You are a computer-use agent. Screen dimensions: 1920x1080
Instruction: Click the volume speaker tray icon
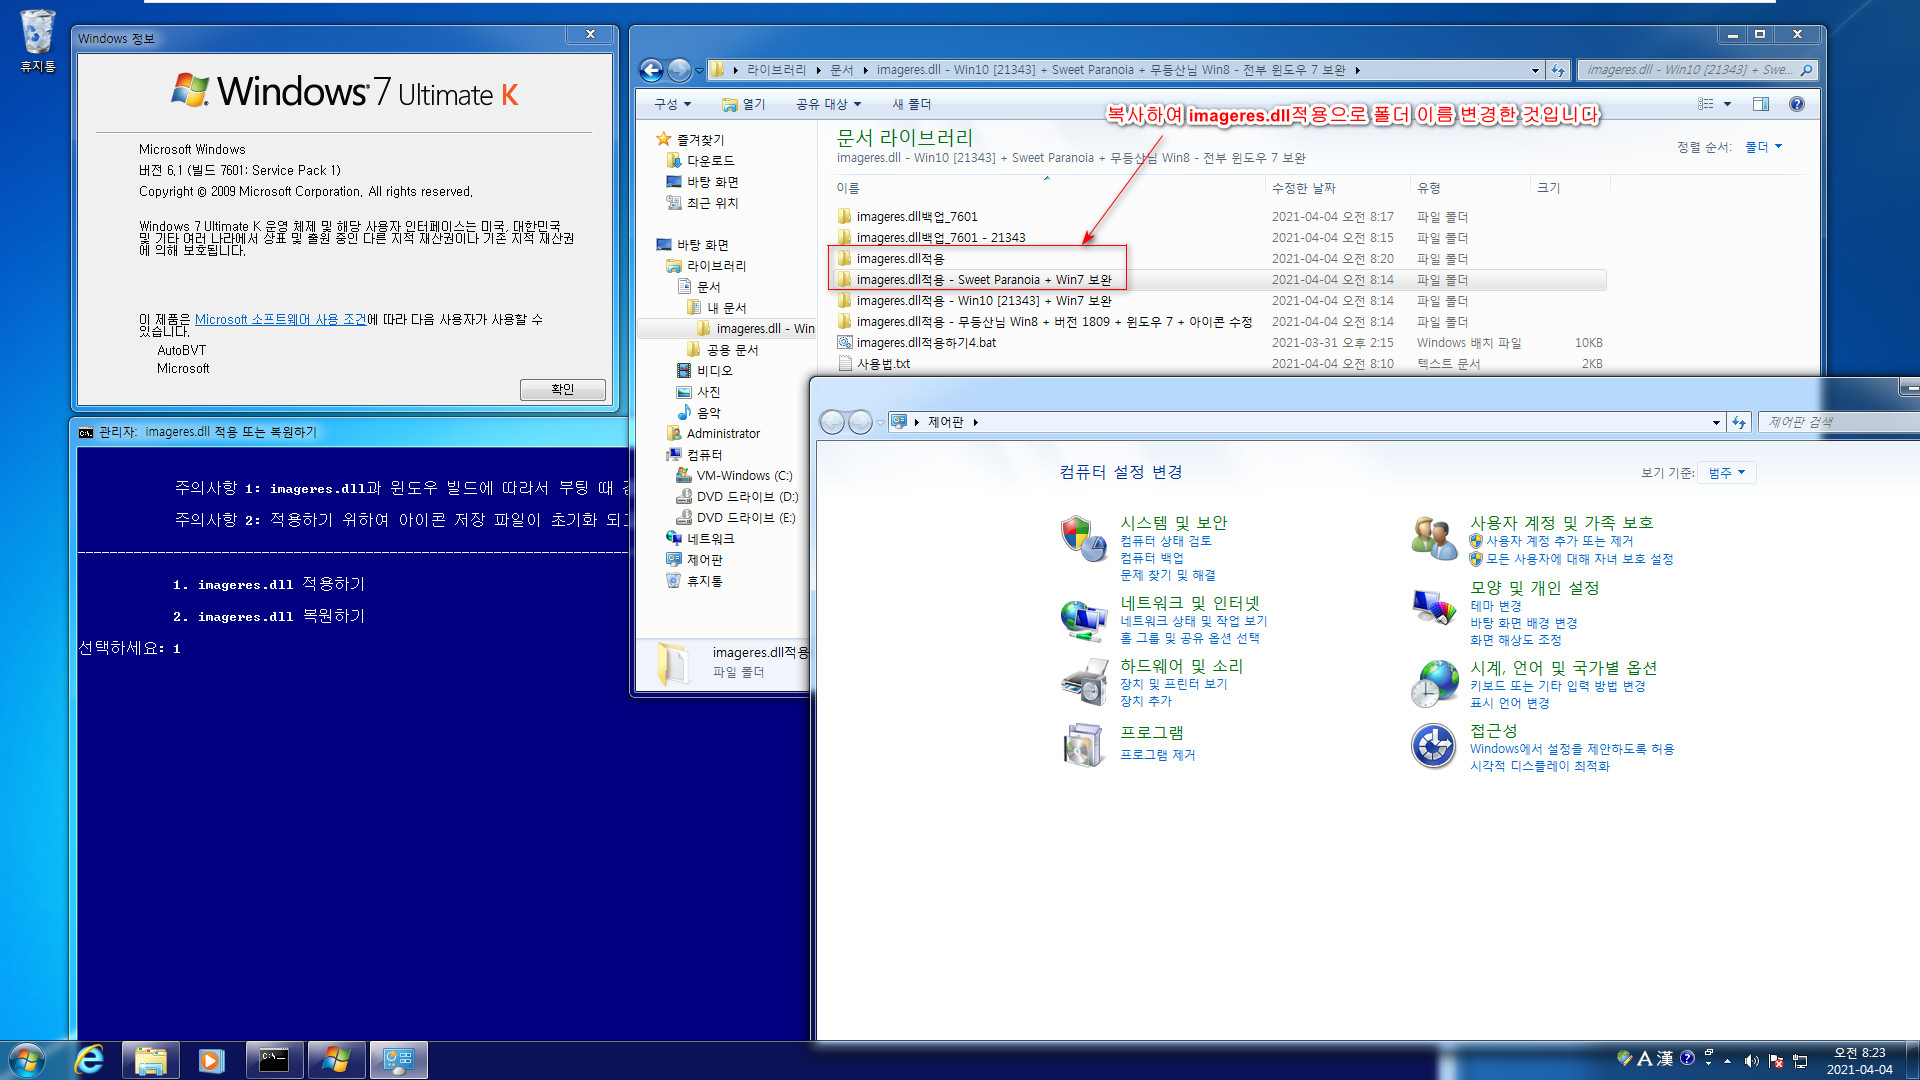1751,1061
